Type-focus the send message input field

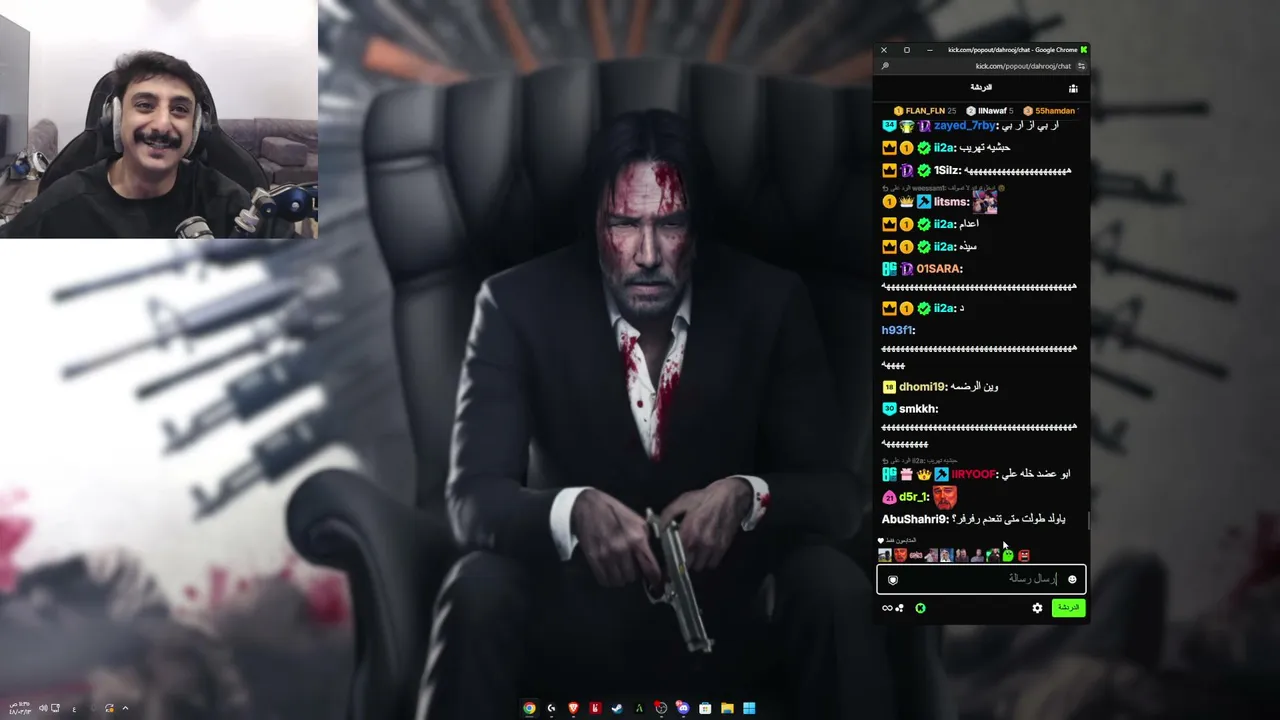pos(981,580)
